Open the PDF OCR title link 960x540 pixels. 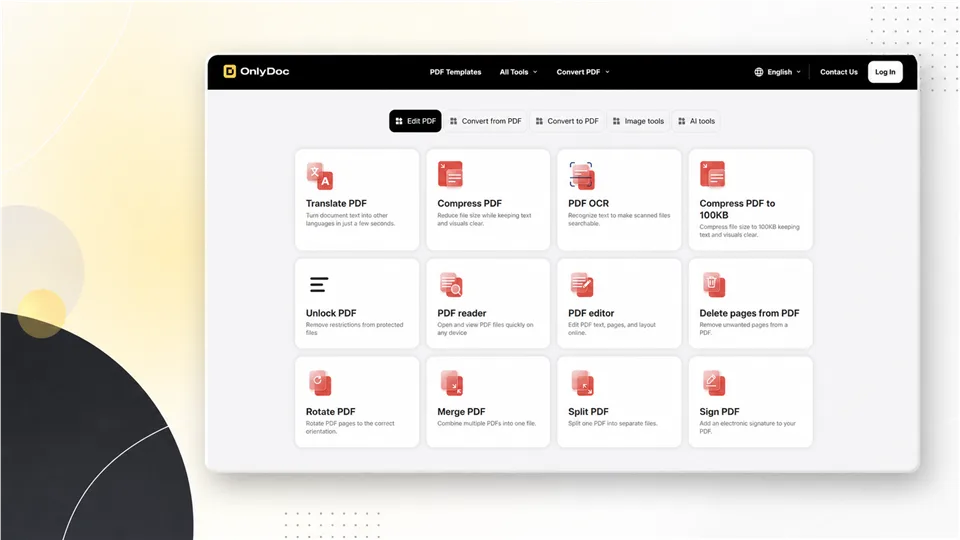pyautogui.click(x=588, y=203)
